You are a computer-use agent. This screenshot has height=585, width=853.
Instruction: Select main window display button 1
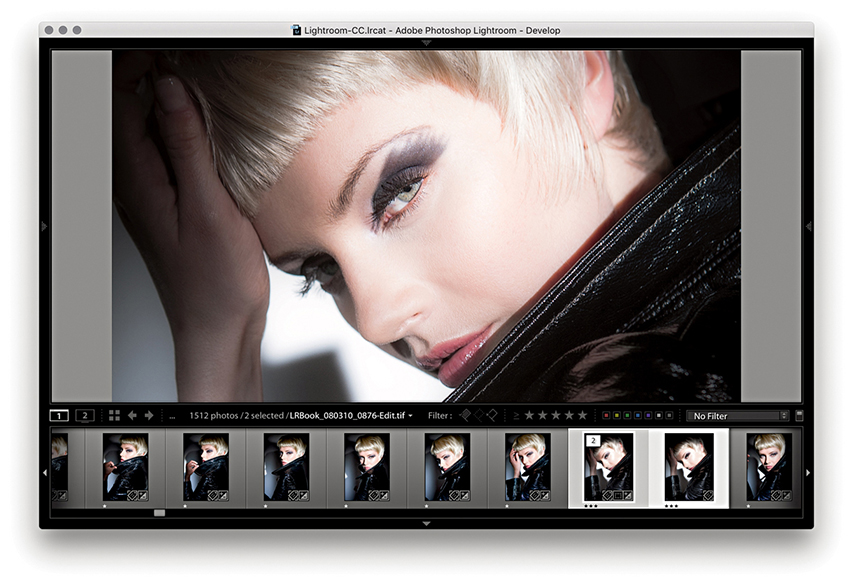point(59,416)
